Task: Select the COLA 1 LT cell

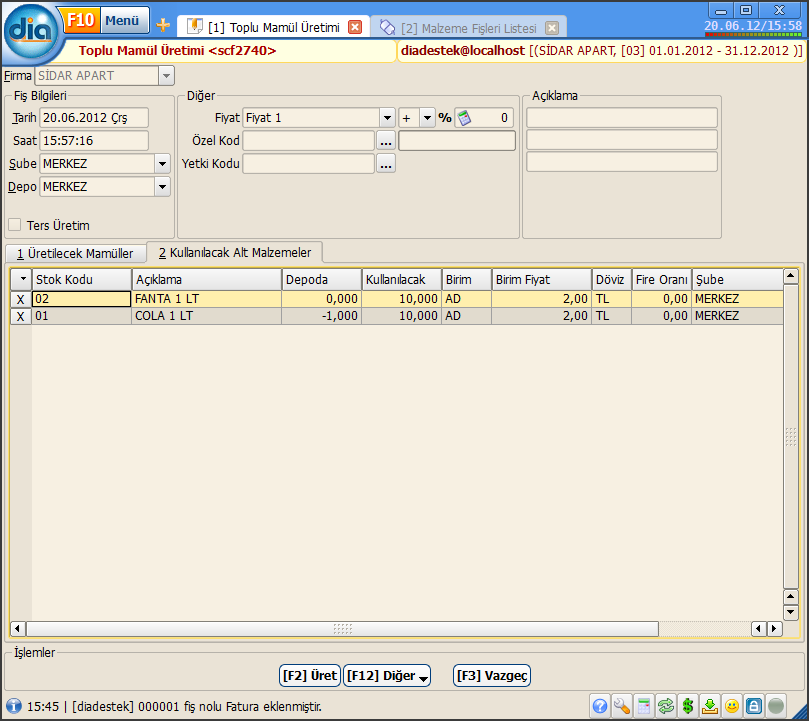Action: click(x=206, y=316)
